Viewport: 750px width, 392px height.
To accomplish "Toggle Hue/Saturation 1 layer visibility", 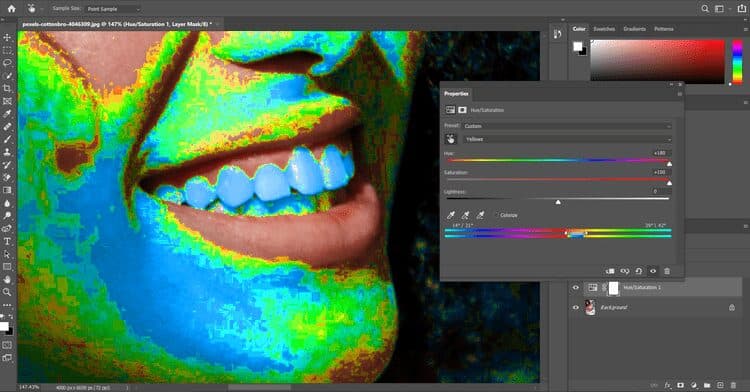I will tap(576, 288).
